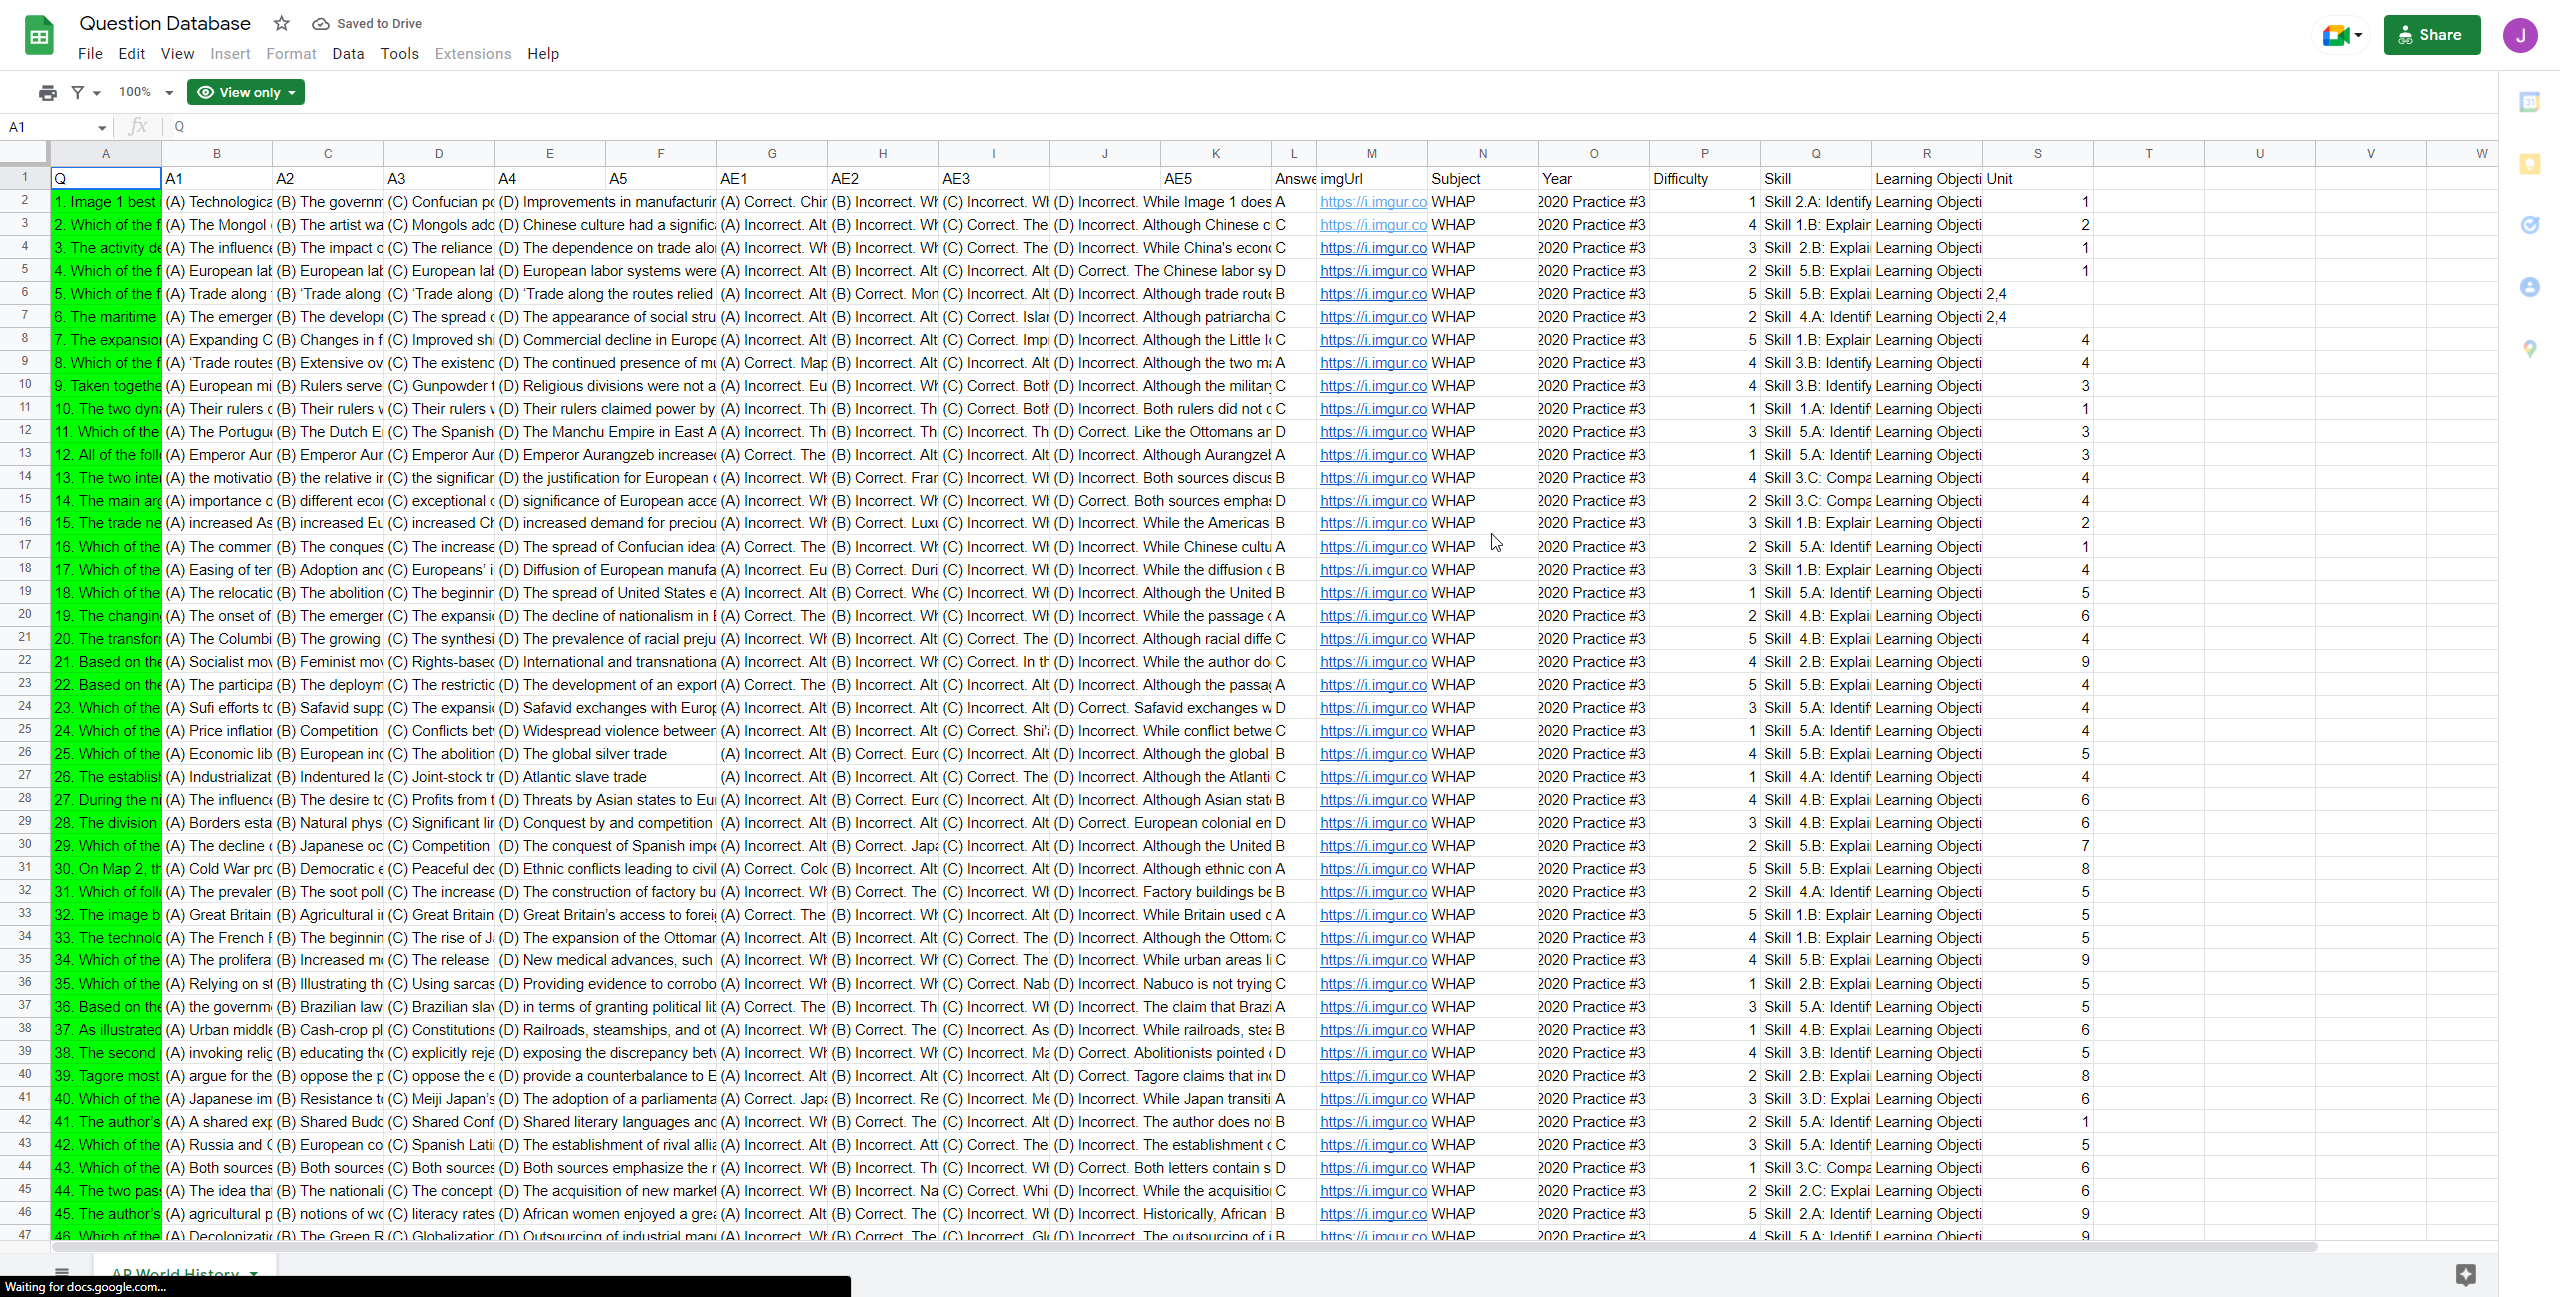
Task: Click the filter funnel icon
Action: point(78,92)
